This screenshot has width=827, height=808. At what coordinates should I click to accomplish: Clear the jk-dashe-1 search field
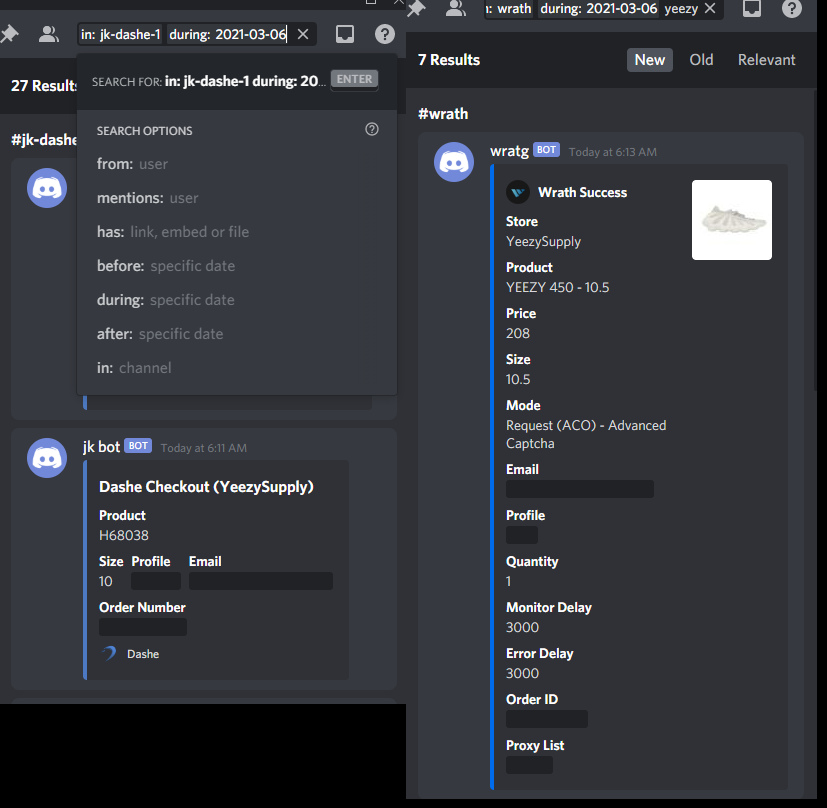pyautogui.click(x=303, y=34)
